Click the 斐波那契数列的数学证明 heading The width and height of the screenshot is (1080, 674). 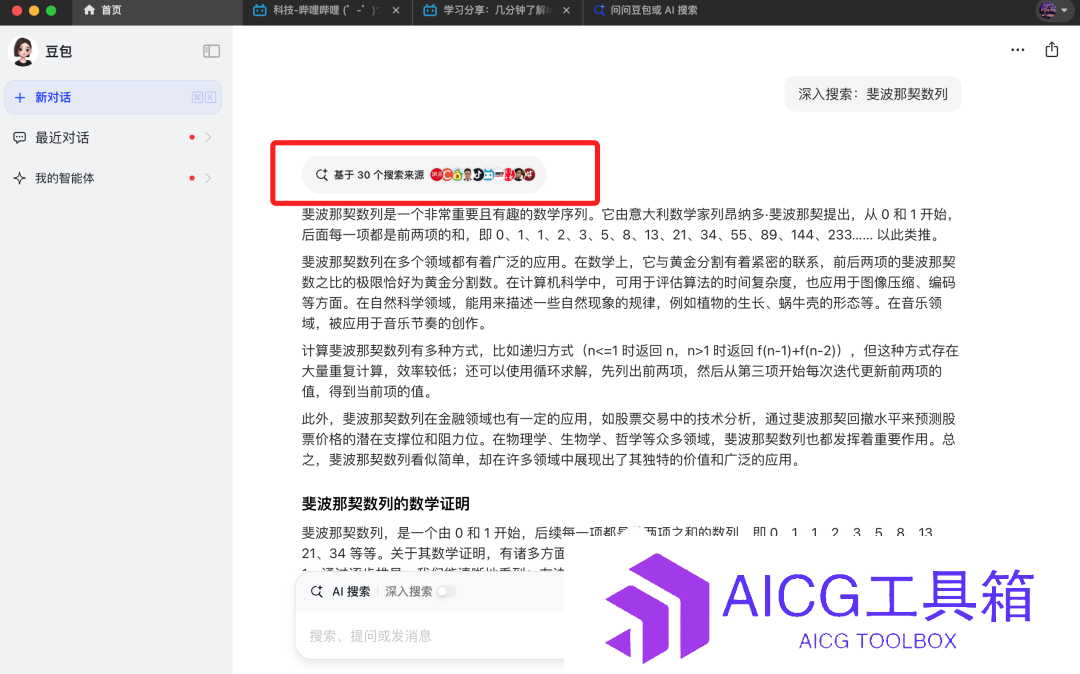[x=386, y=504]
